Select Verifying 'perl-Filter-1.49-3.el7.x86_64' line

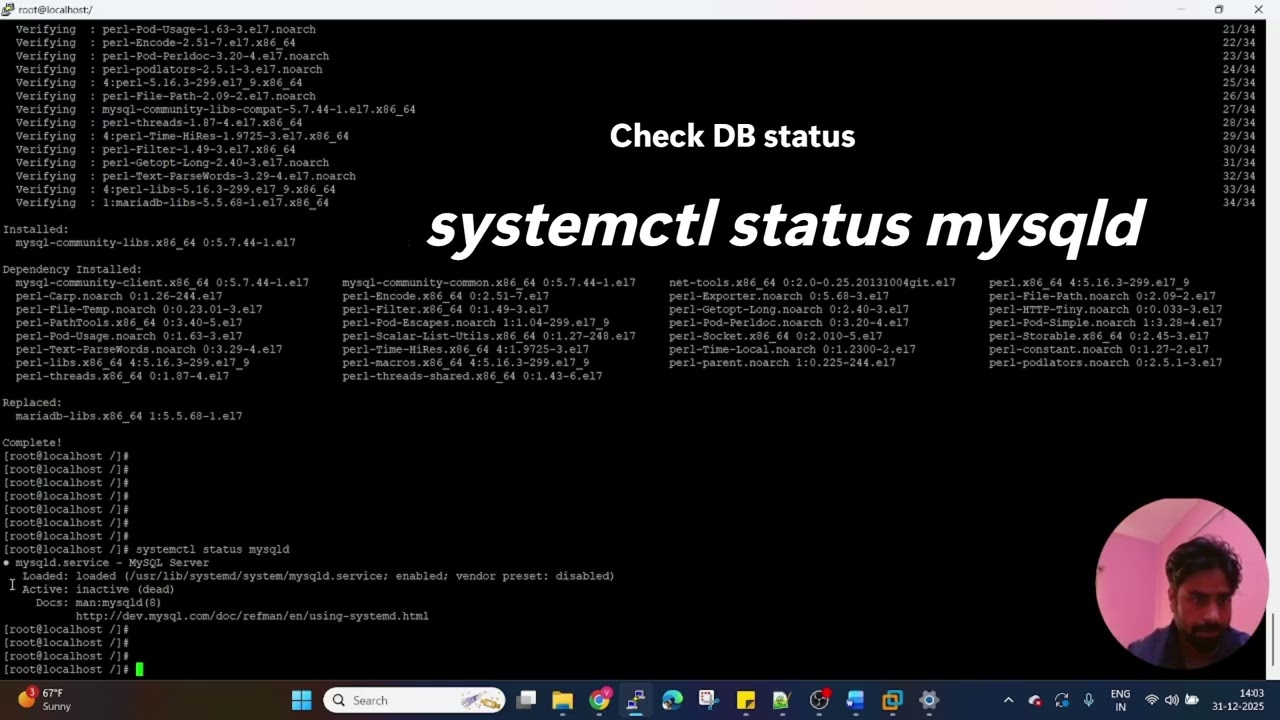[x=155, y=149]
